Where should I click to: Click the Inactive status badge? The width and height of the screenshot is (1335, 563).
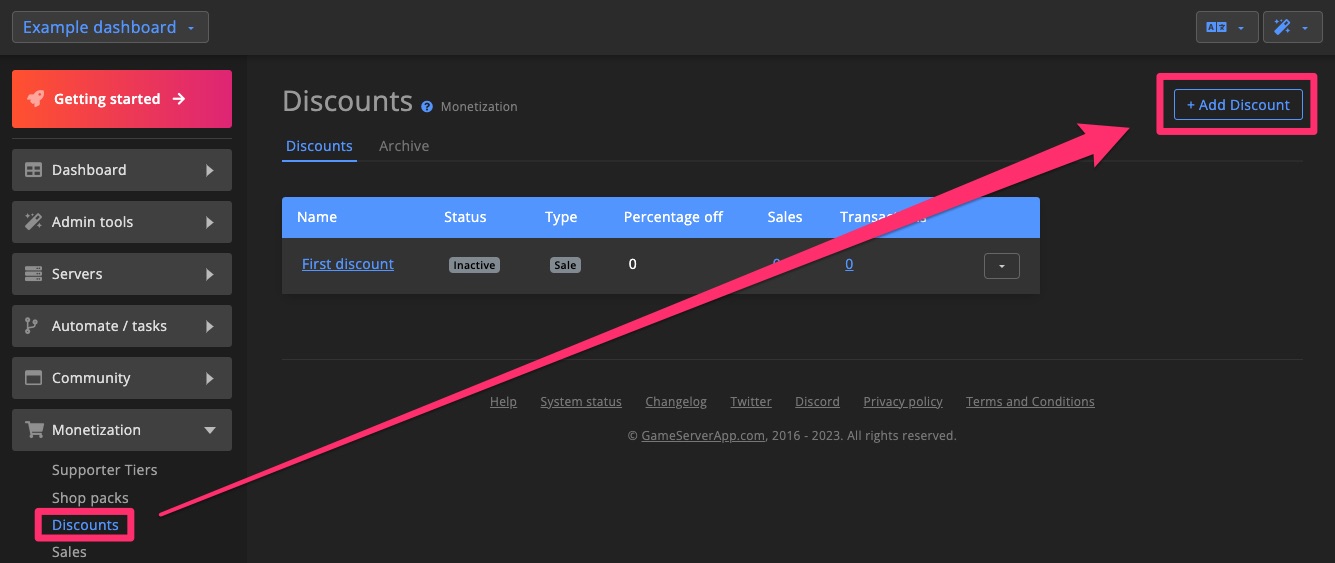(x=474, y=265)
